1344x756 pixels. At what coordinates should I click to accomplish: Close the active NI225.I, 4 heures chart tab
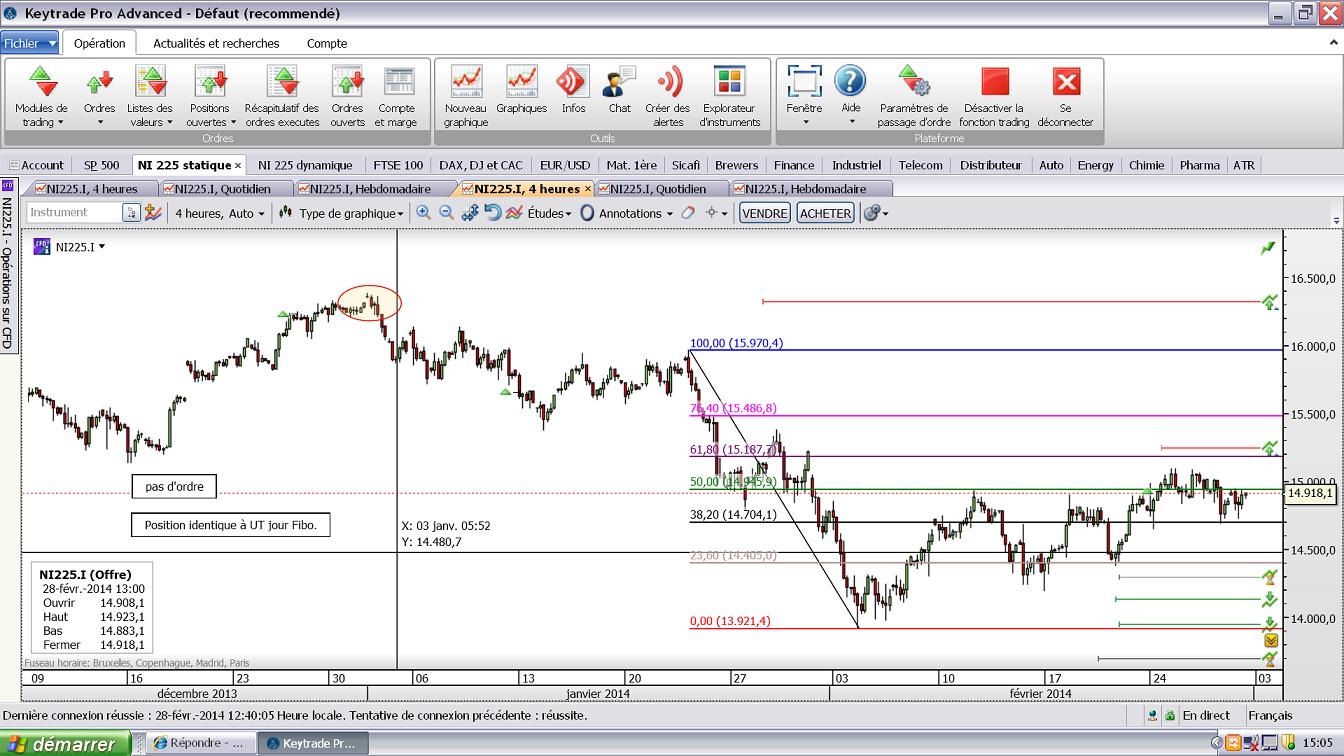coord(588,189)
